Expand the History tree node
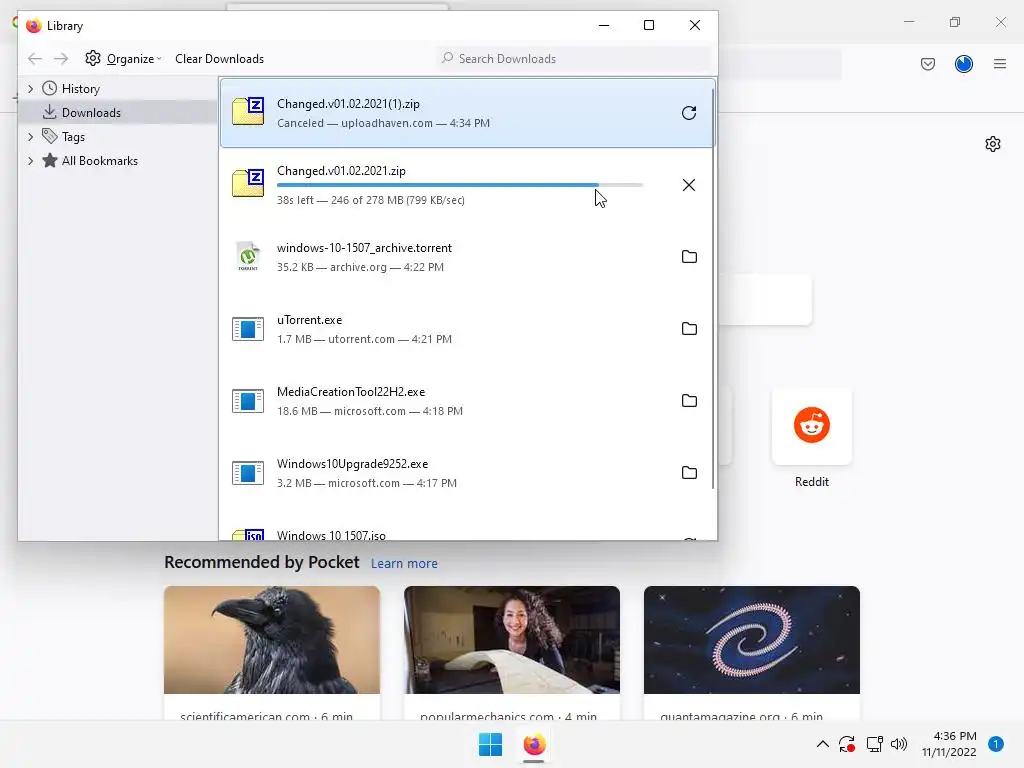The image size is (1024, 768). point(30,88)
